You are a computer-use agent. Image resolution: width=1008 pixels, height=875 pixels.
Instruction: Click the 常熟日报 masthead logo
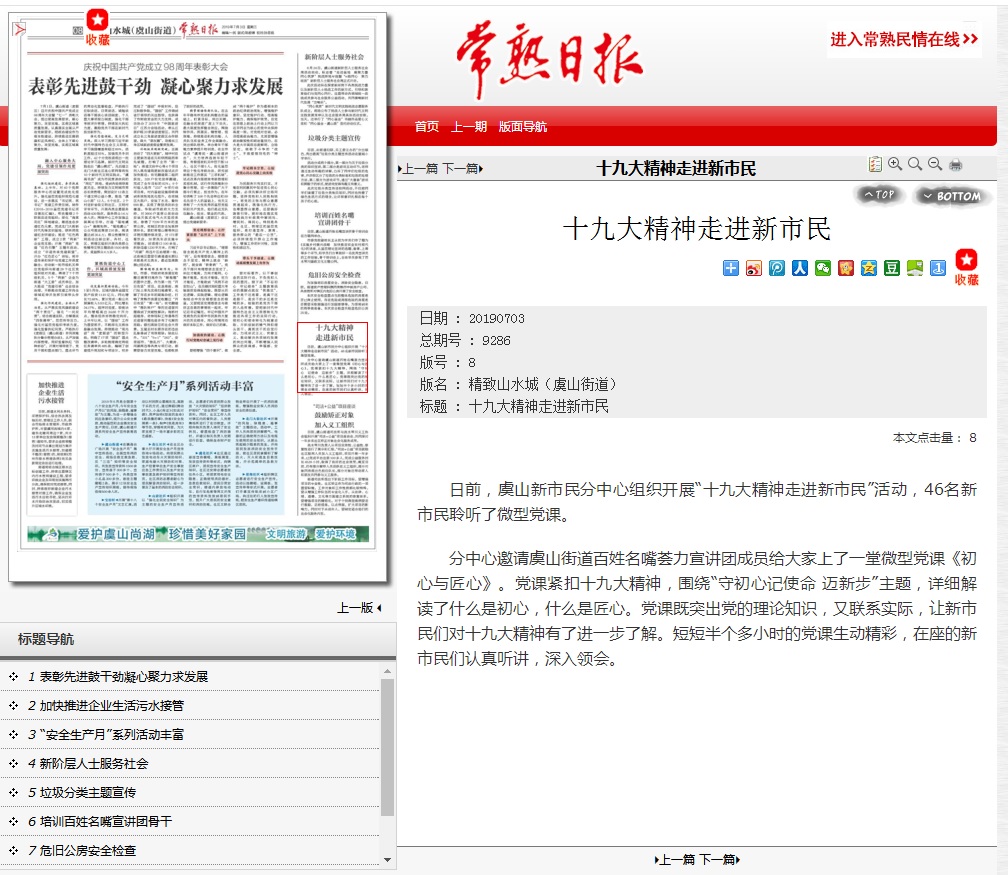pyautogui.click(x=548, y=58)
